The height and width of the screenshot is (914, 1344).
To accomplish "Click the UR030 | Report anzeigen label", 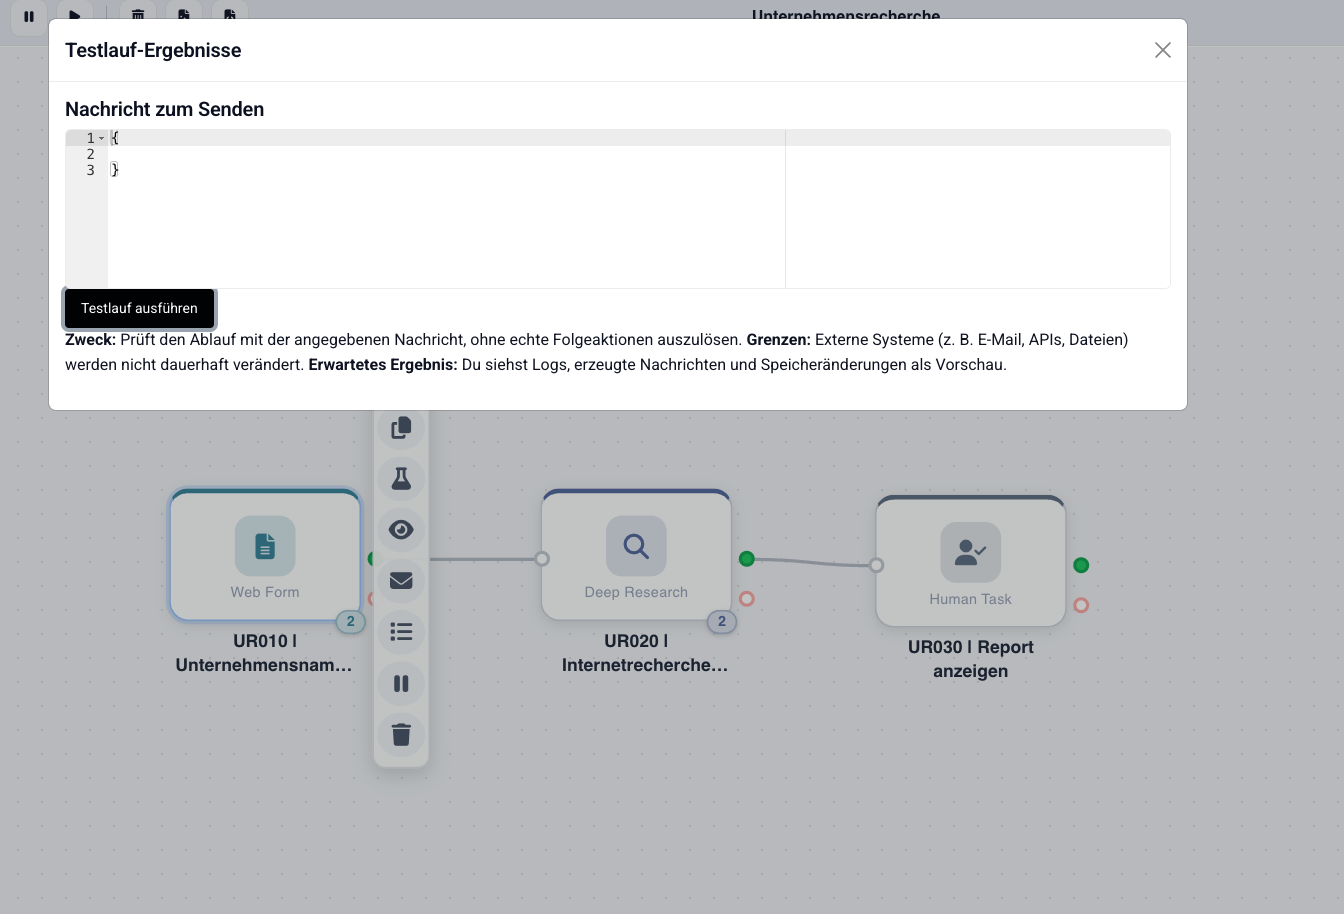I will (x=970, y=659).
